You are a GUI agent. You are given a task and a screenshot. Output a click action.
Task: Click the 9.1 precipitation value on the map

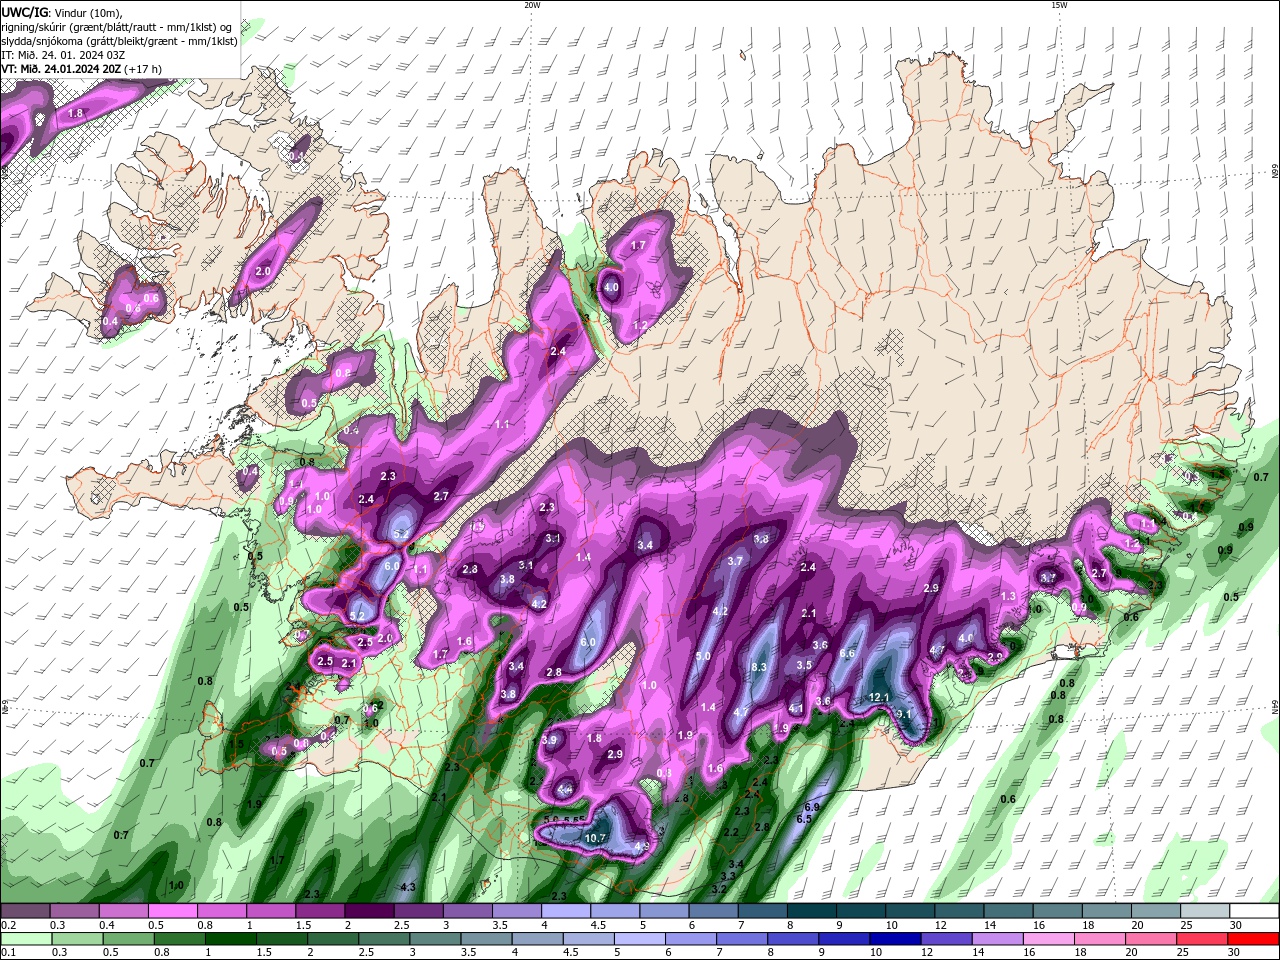tap(903, 714)
